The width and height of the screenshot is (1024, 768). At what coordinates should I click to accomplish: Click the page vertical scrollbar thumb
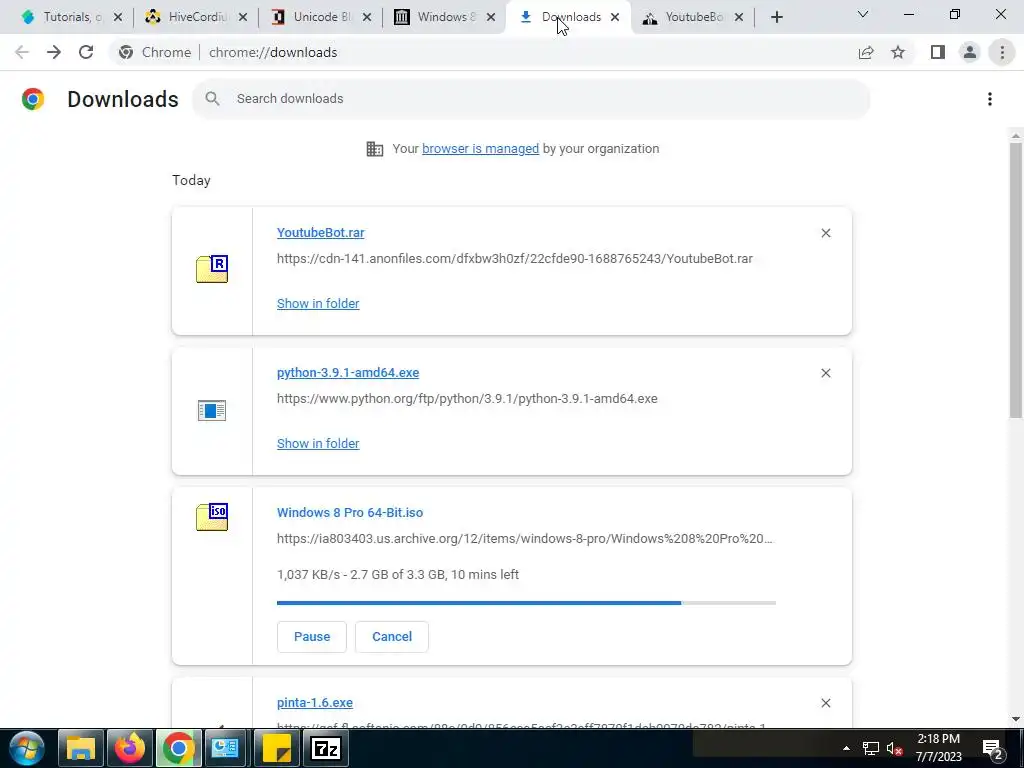[1016, 280]
